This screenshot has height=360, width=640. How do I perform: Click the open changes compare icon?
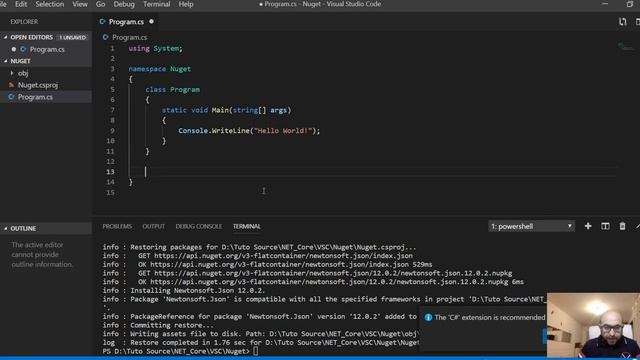pos(622,22)
